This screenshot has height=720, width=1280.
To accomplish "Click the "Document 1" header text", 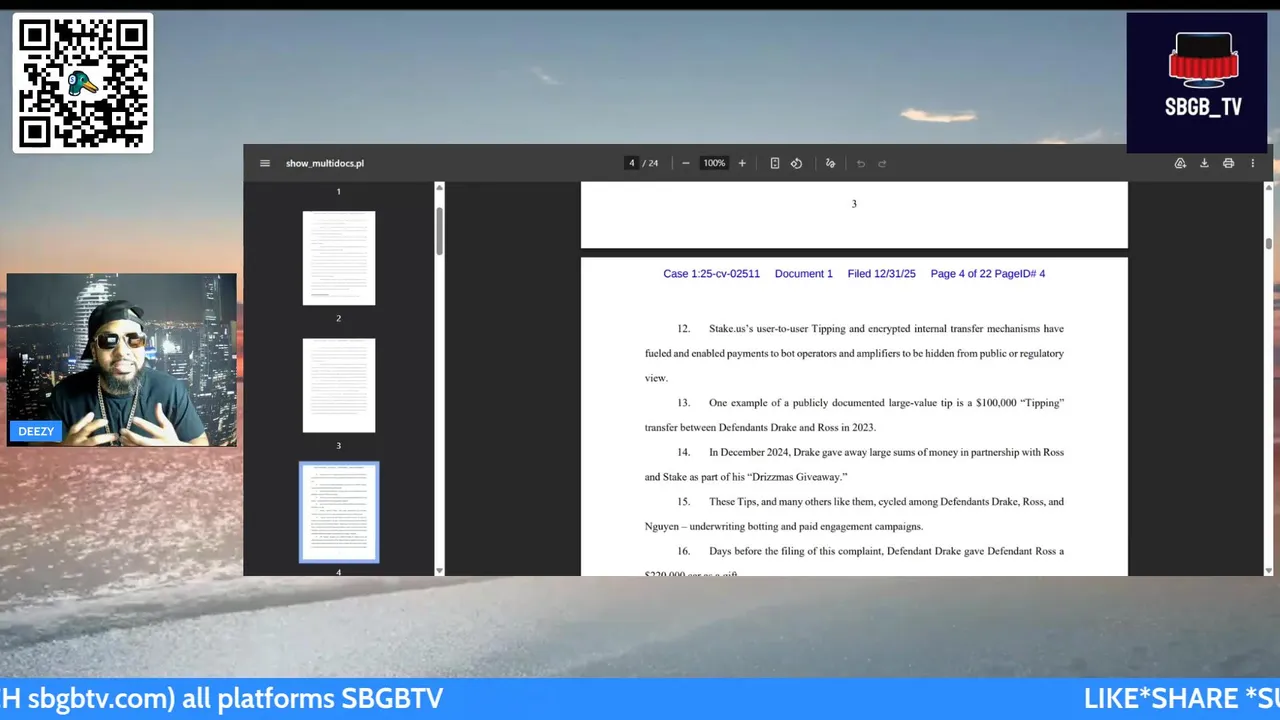I will point(803,273).
